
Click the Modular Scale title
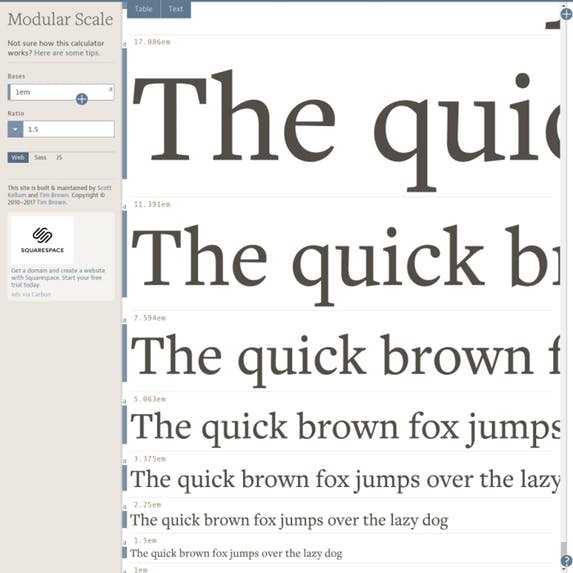tap(61, 19)
